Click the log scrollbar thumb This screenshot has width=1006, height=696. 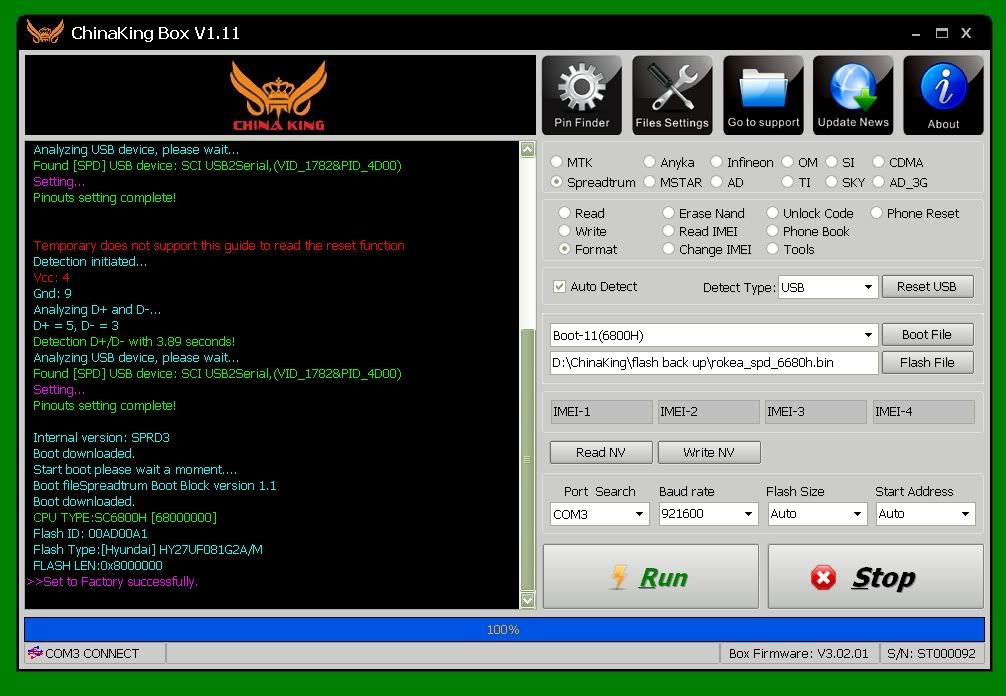(x=527, y=459)
